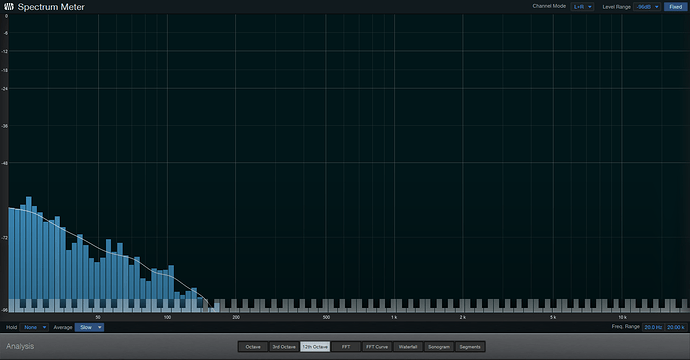
Task: Open the Hold None dropdown
Action: pyautogui.click(x=34, y=327)
